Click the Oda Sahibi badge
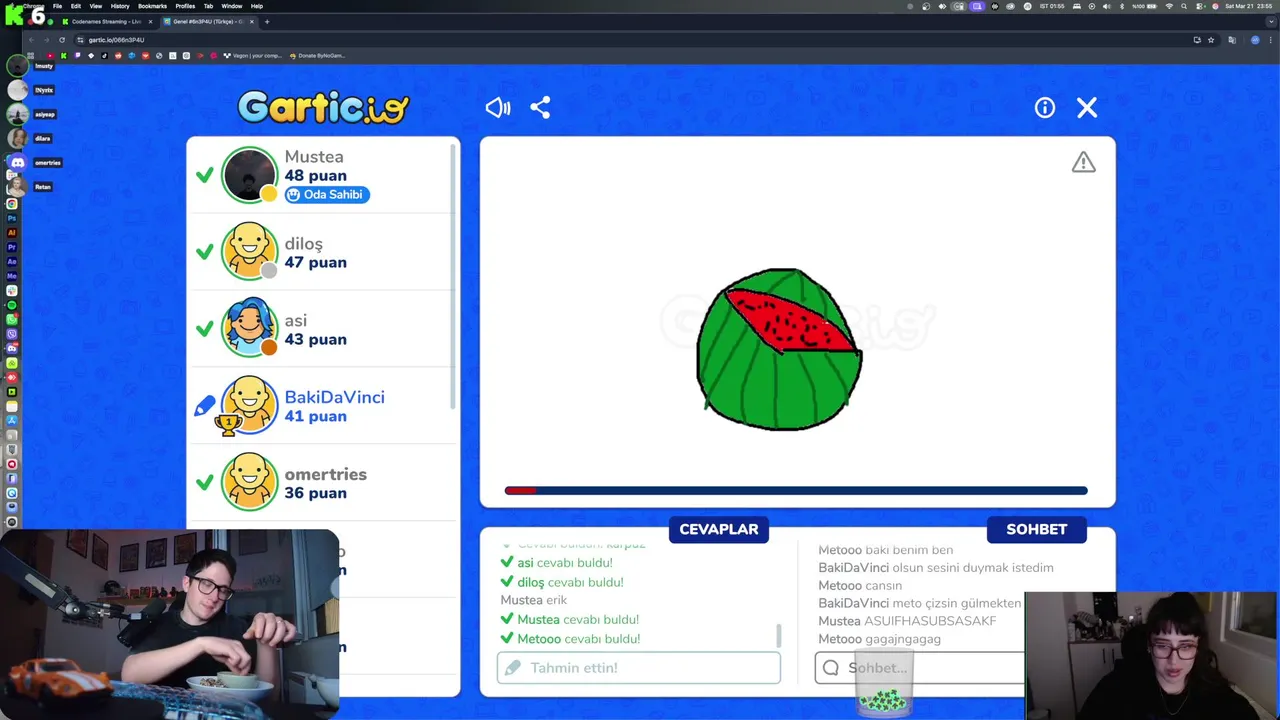The height and width of the screenshot is (720, 1280). (x=327, y=194)
